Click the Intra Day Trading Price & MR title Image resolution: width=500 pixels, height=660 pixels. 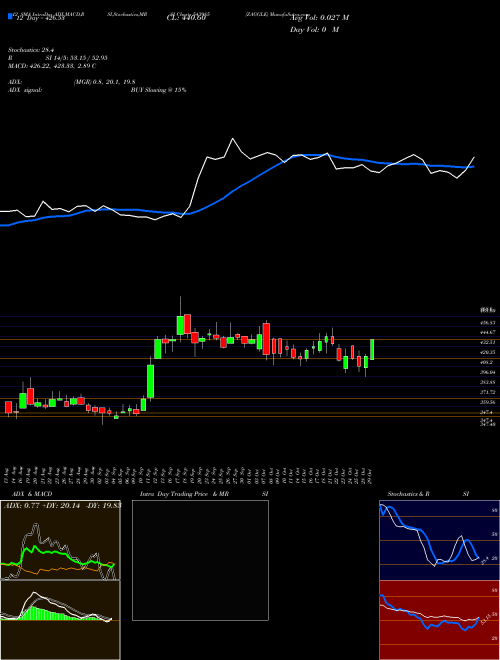[184, 494]
